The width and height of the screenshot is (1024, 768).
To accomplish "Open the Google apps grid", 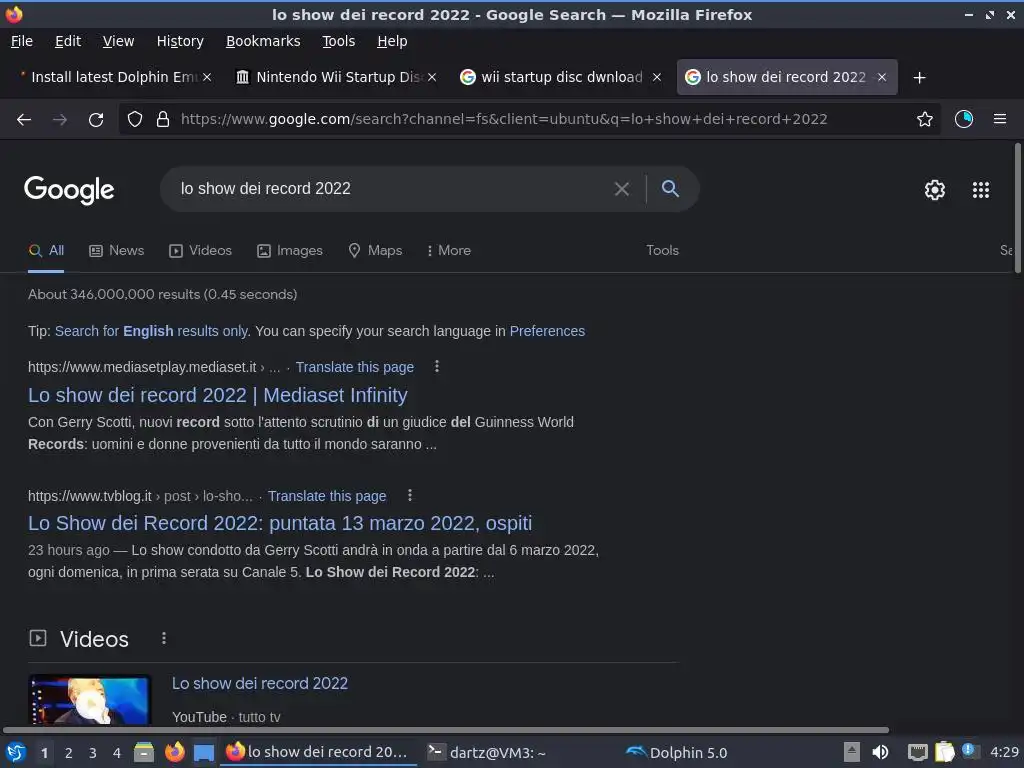I will 981,189.
